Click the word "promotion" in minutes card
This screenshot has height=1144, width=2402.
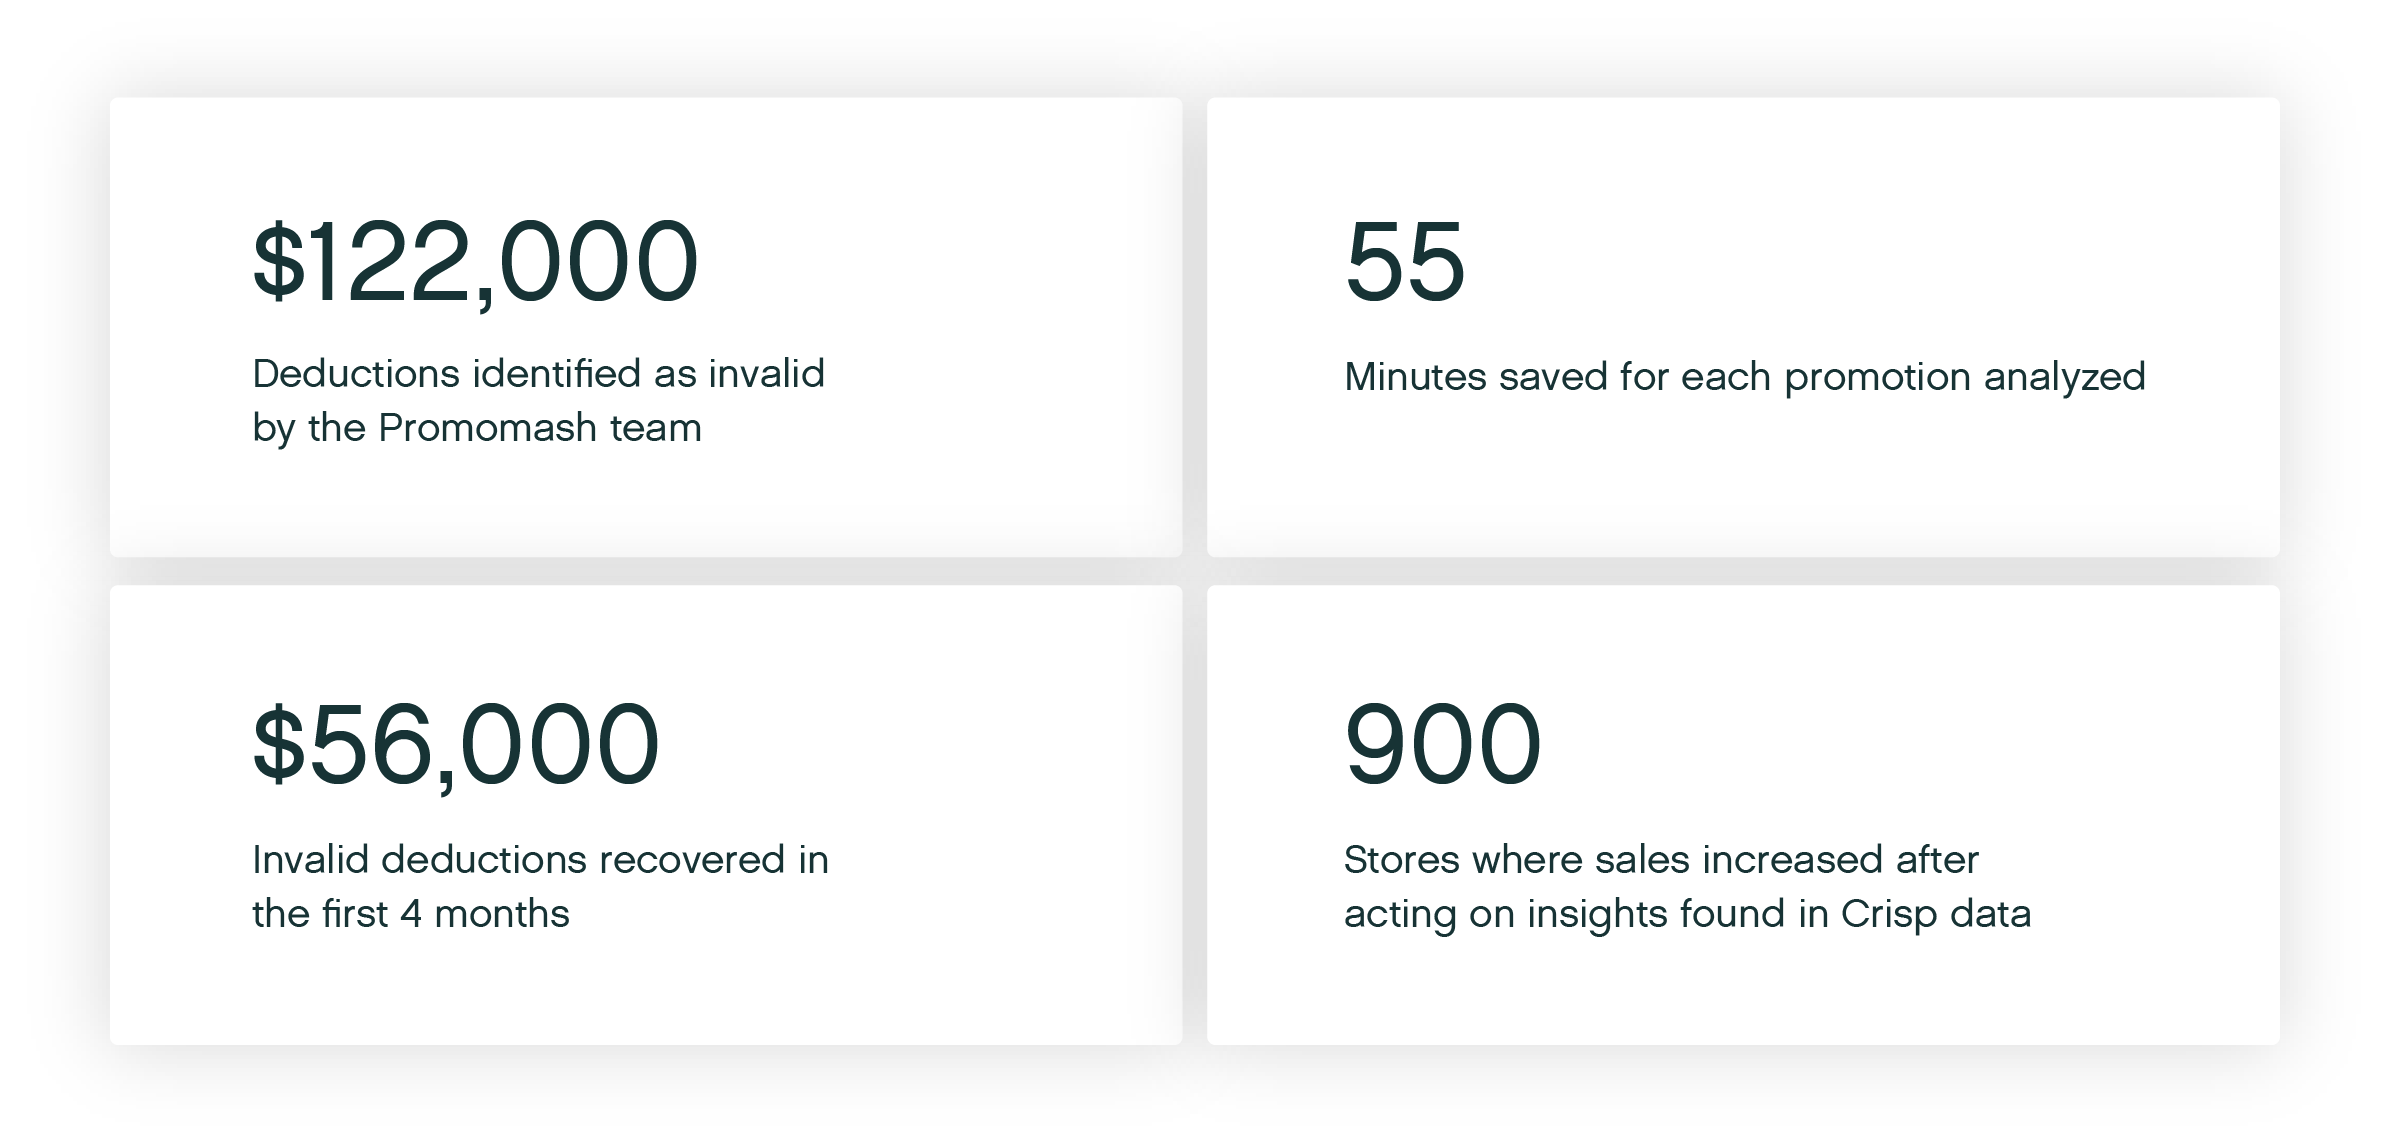pos(1878,377)
